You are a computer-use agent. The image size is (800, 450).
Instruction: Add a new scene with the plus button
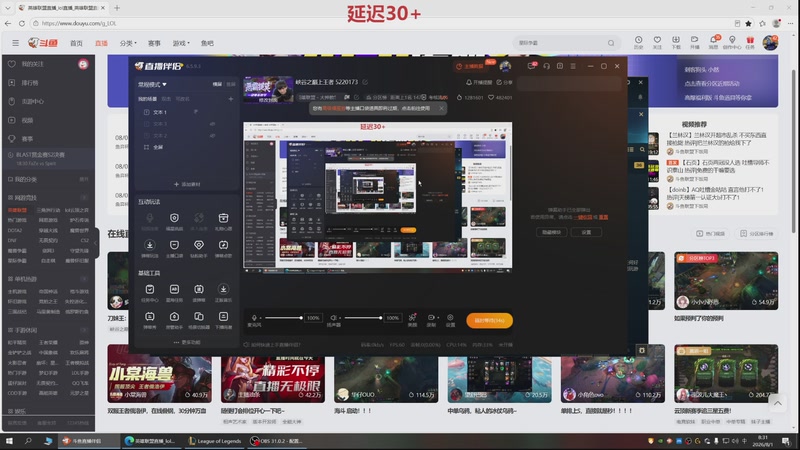pyautogui.click(x=231, y=98)
